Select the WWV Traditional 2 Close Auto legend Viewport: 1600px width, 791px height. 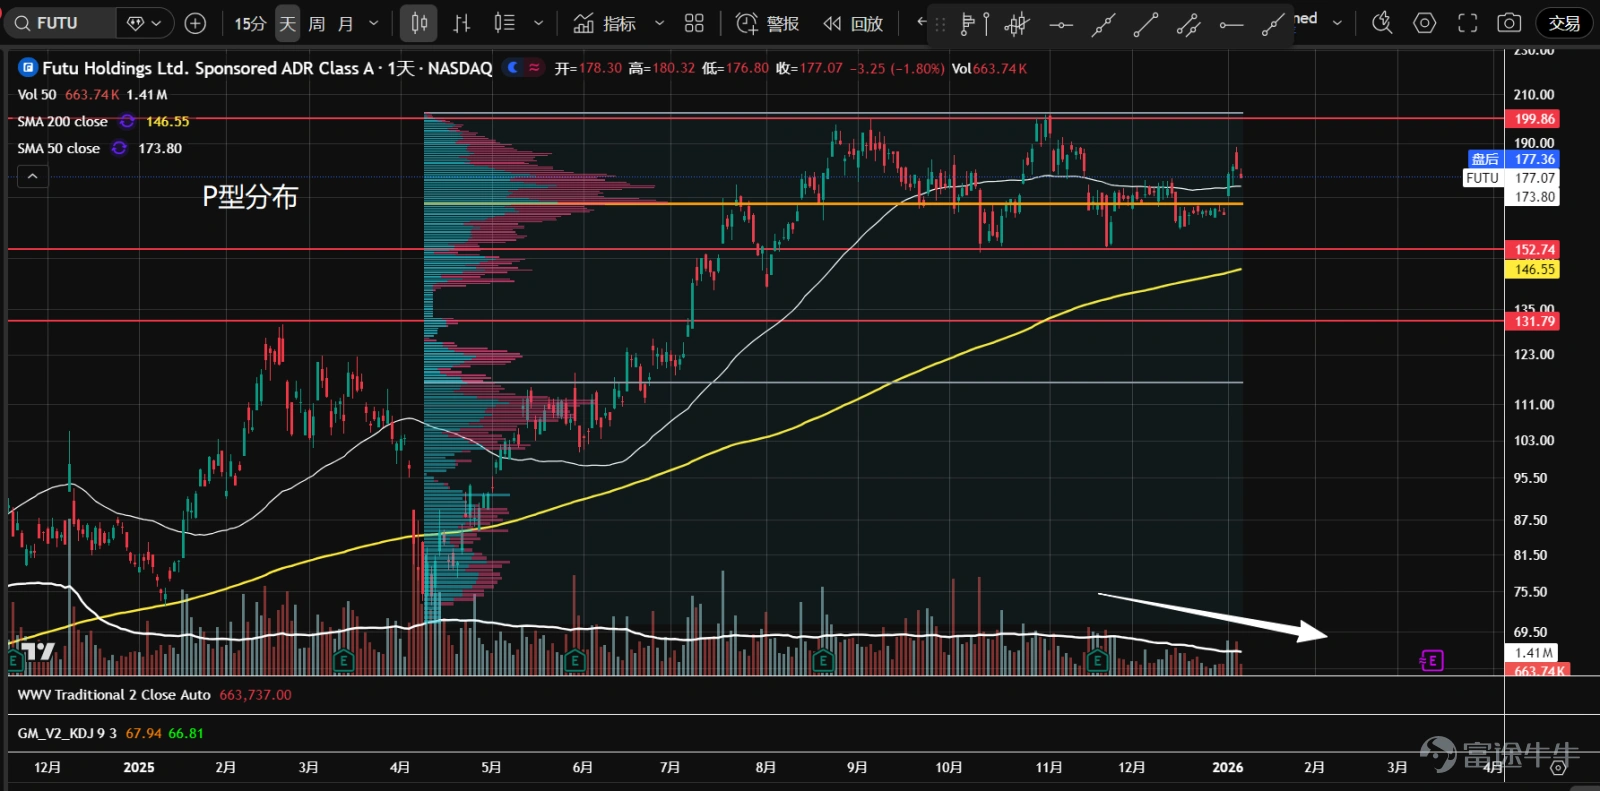pyautogui.click(x=114, y=695)
